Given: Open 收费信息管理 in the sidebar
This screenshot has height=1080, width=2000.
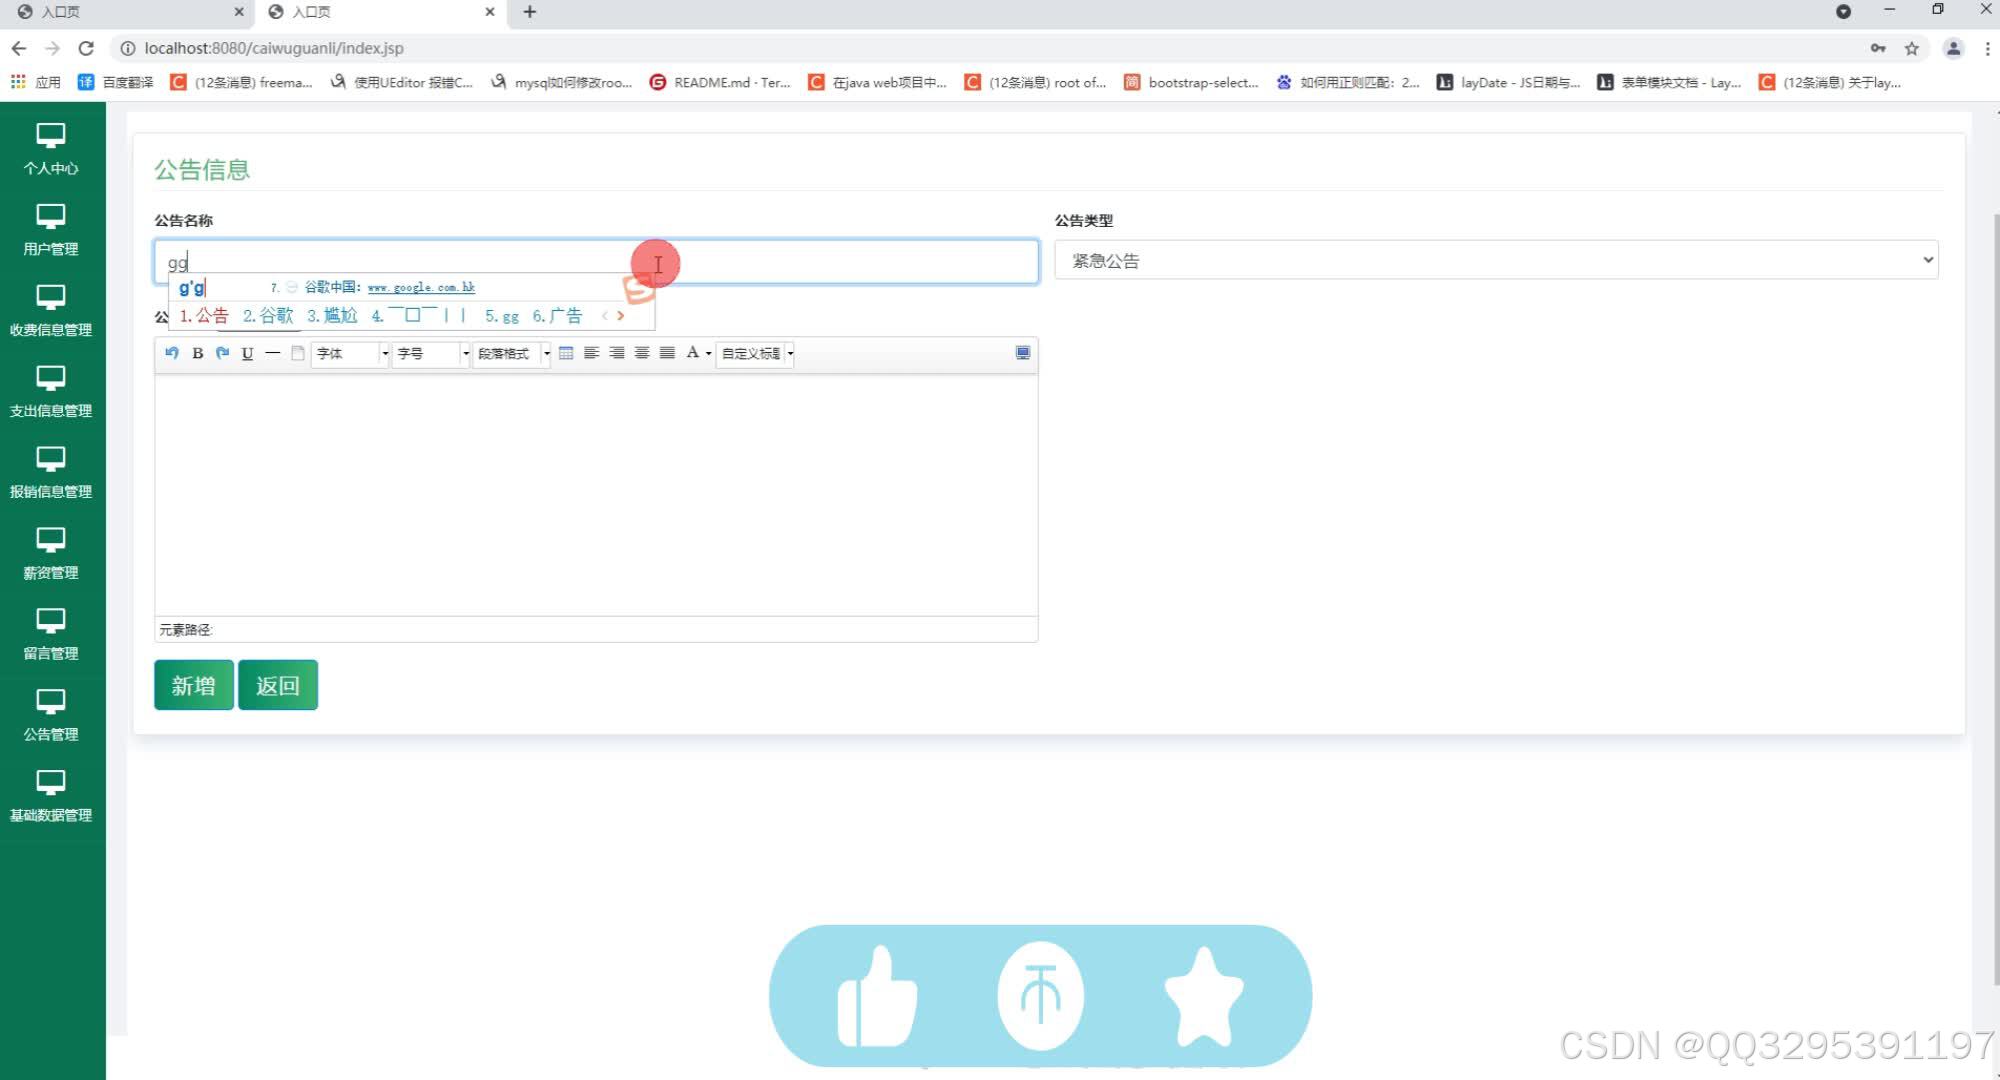Looking at the screenshot, I should pos(51,311).
